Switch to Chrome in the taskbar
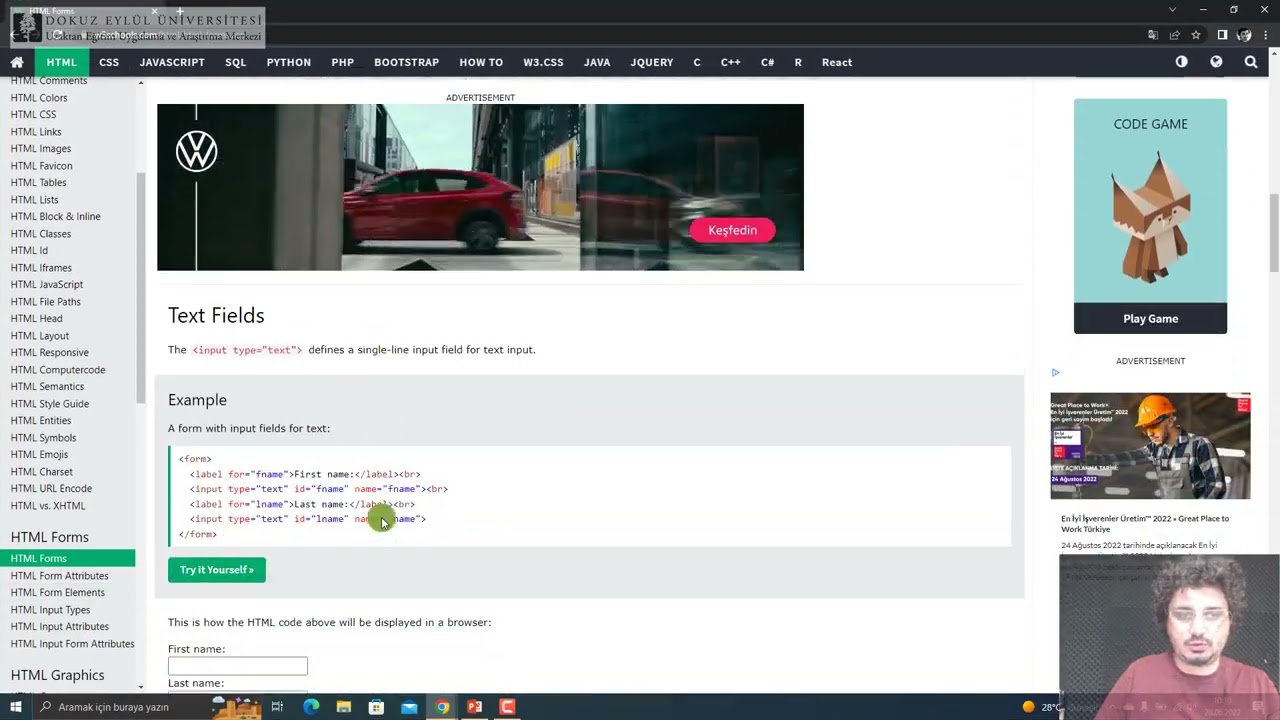Image resolution: width=1280 pixels, height=720 pixels. [x=442, y=707]
